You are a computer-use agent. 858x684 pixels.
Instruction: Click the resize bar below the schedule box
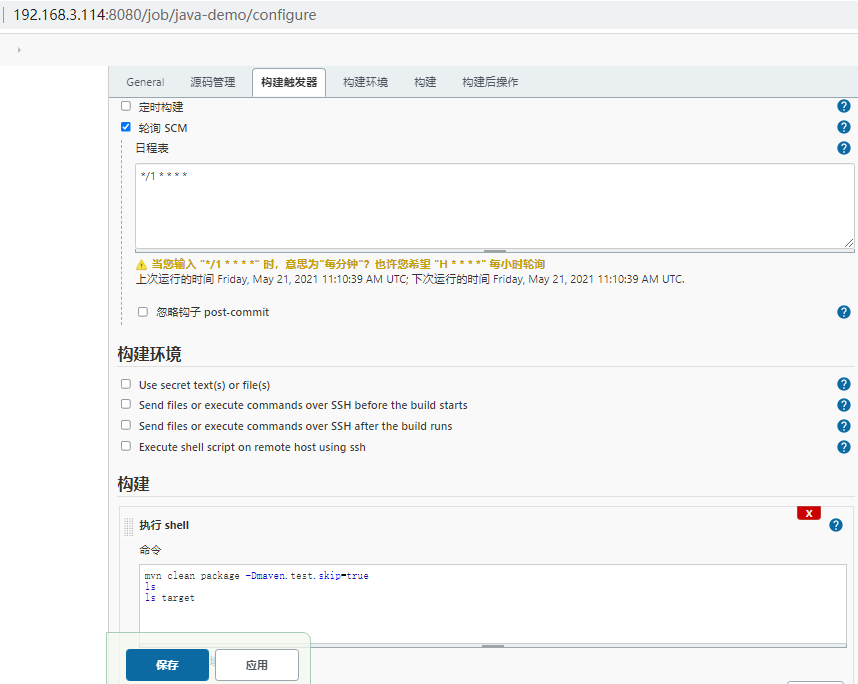pyautogui.click(x=495, y=251)
